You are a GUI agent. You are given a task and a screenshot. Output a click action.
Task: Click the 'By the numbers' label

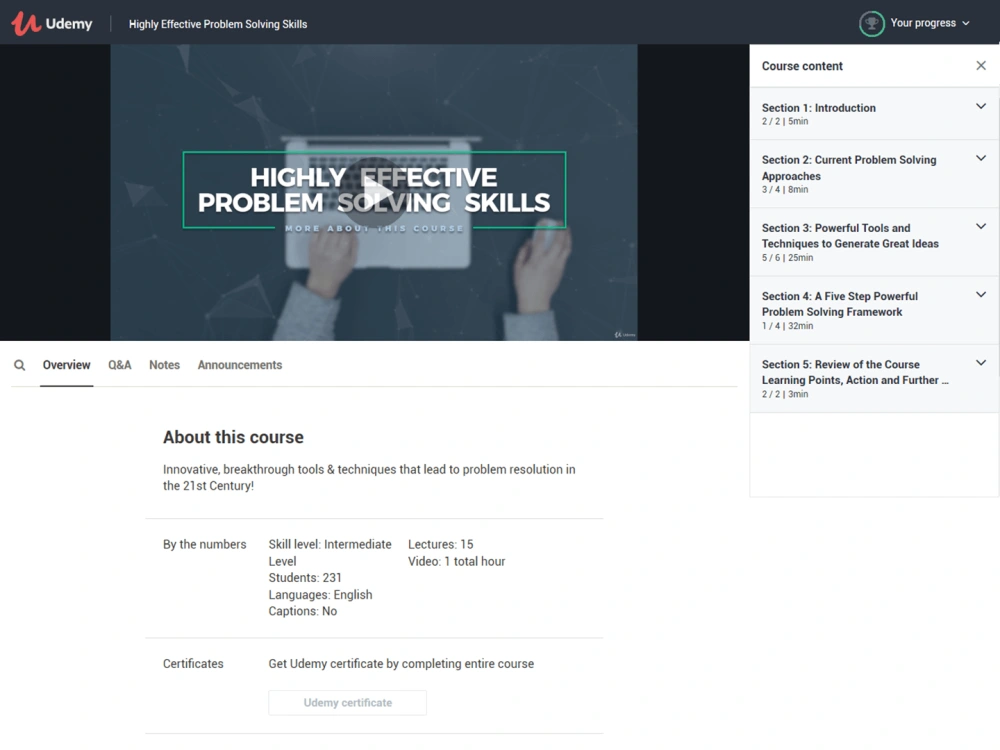(204, 544)
